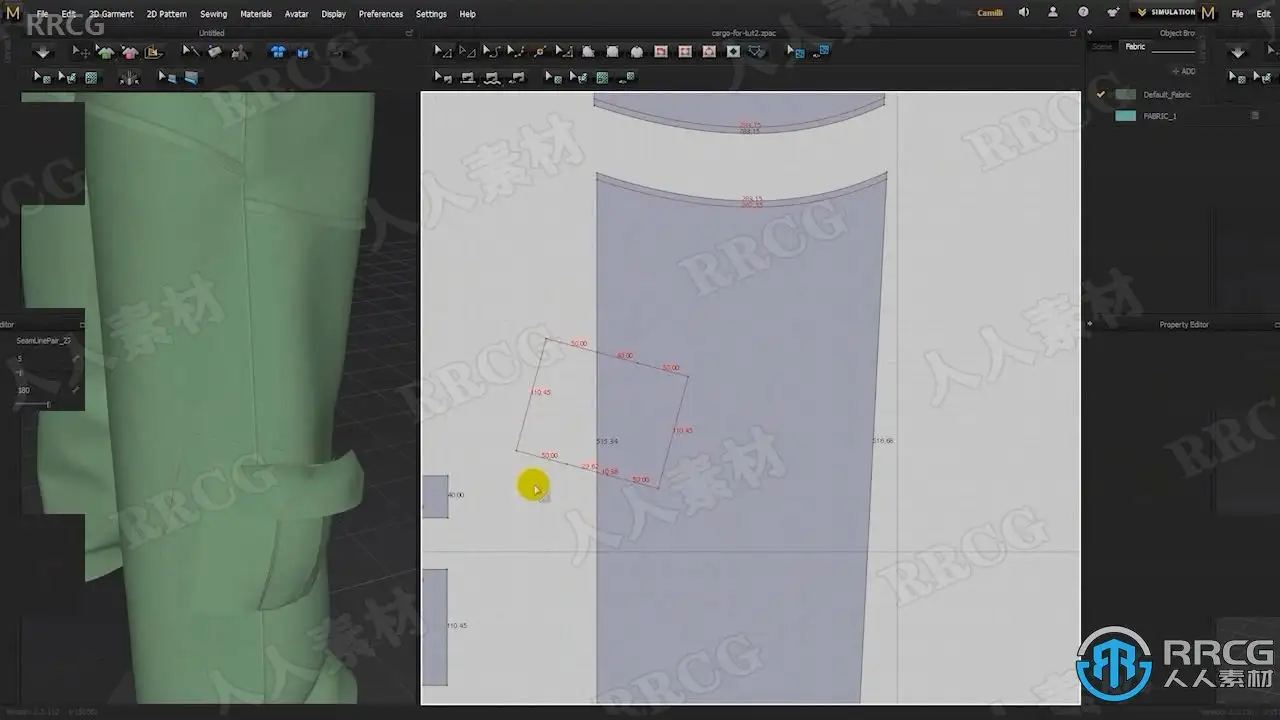Screen dimensions: 1280x720
Task: Click the first blue shirt icon
Action: (278, 52)
